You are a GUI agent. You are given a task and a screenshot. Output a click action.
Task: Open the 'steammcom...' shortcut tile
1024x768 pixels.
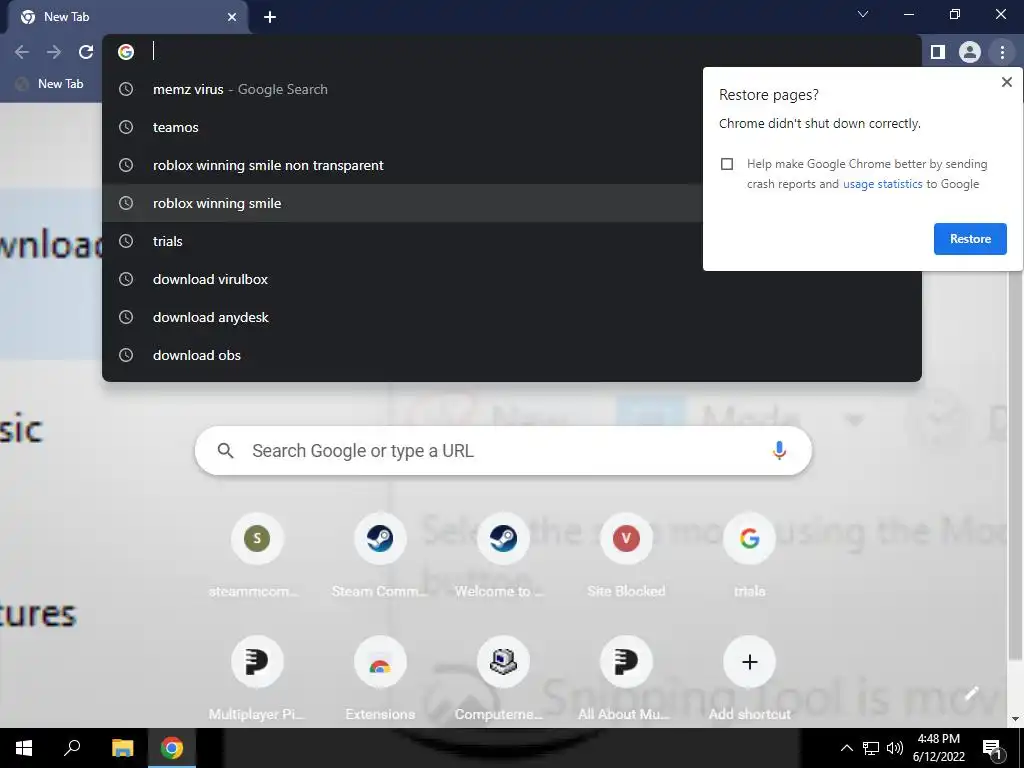coord(257,555)
